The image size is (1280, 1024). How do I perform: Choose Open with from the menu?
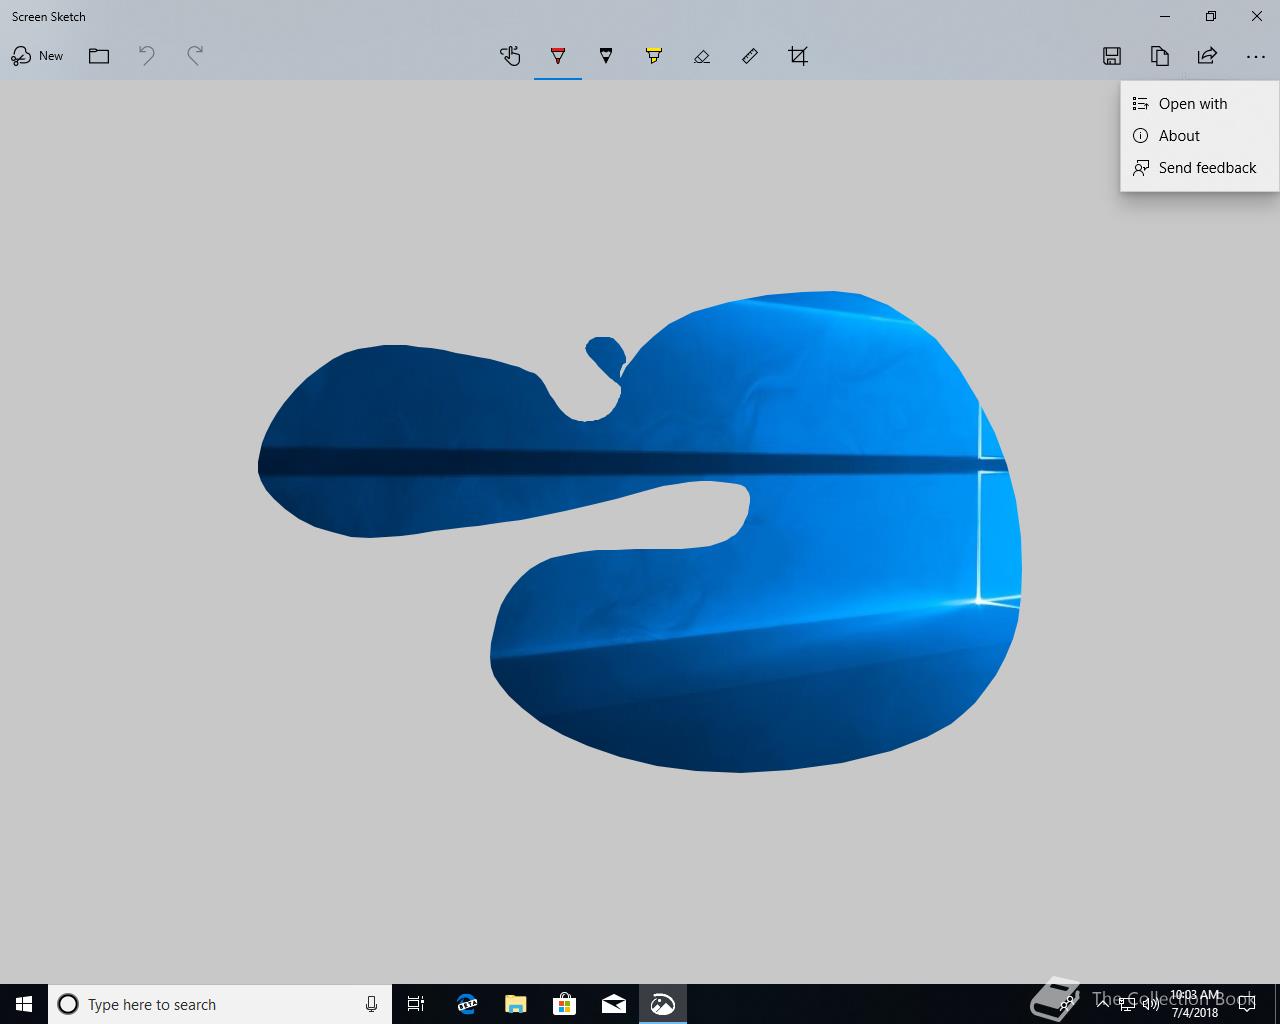click(1199, 104)
